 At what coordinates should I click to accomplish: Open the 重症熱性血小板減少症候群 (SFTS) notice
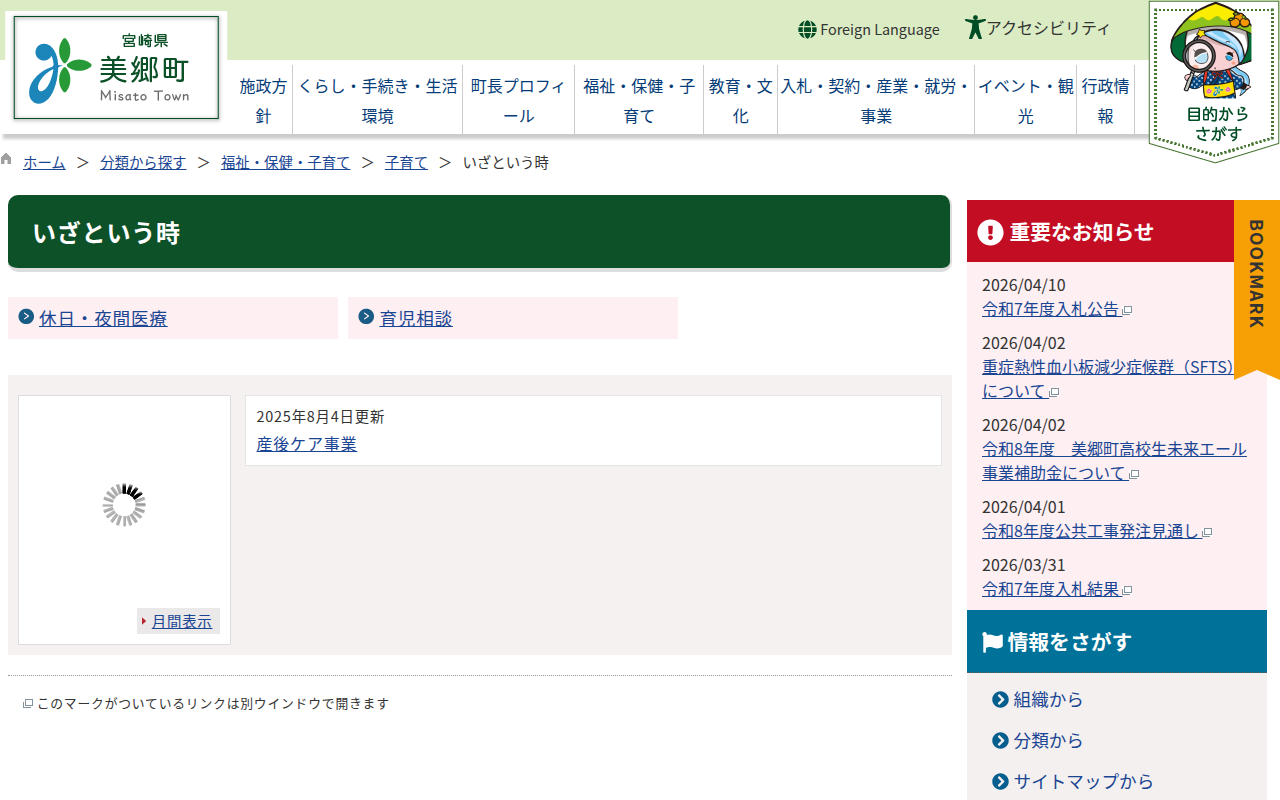[1108, 379]
